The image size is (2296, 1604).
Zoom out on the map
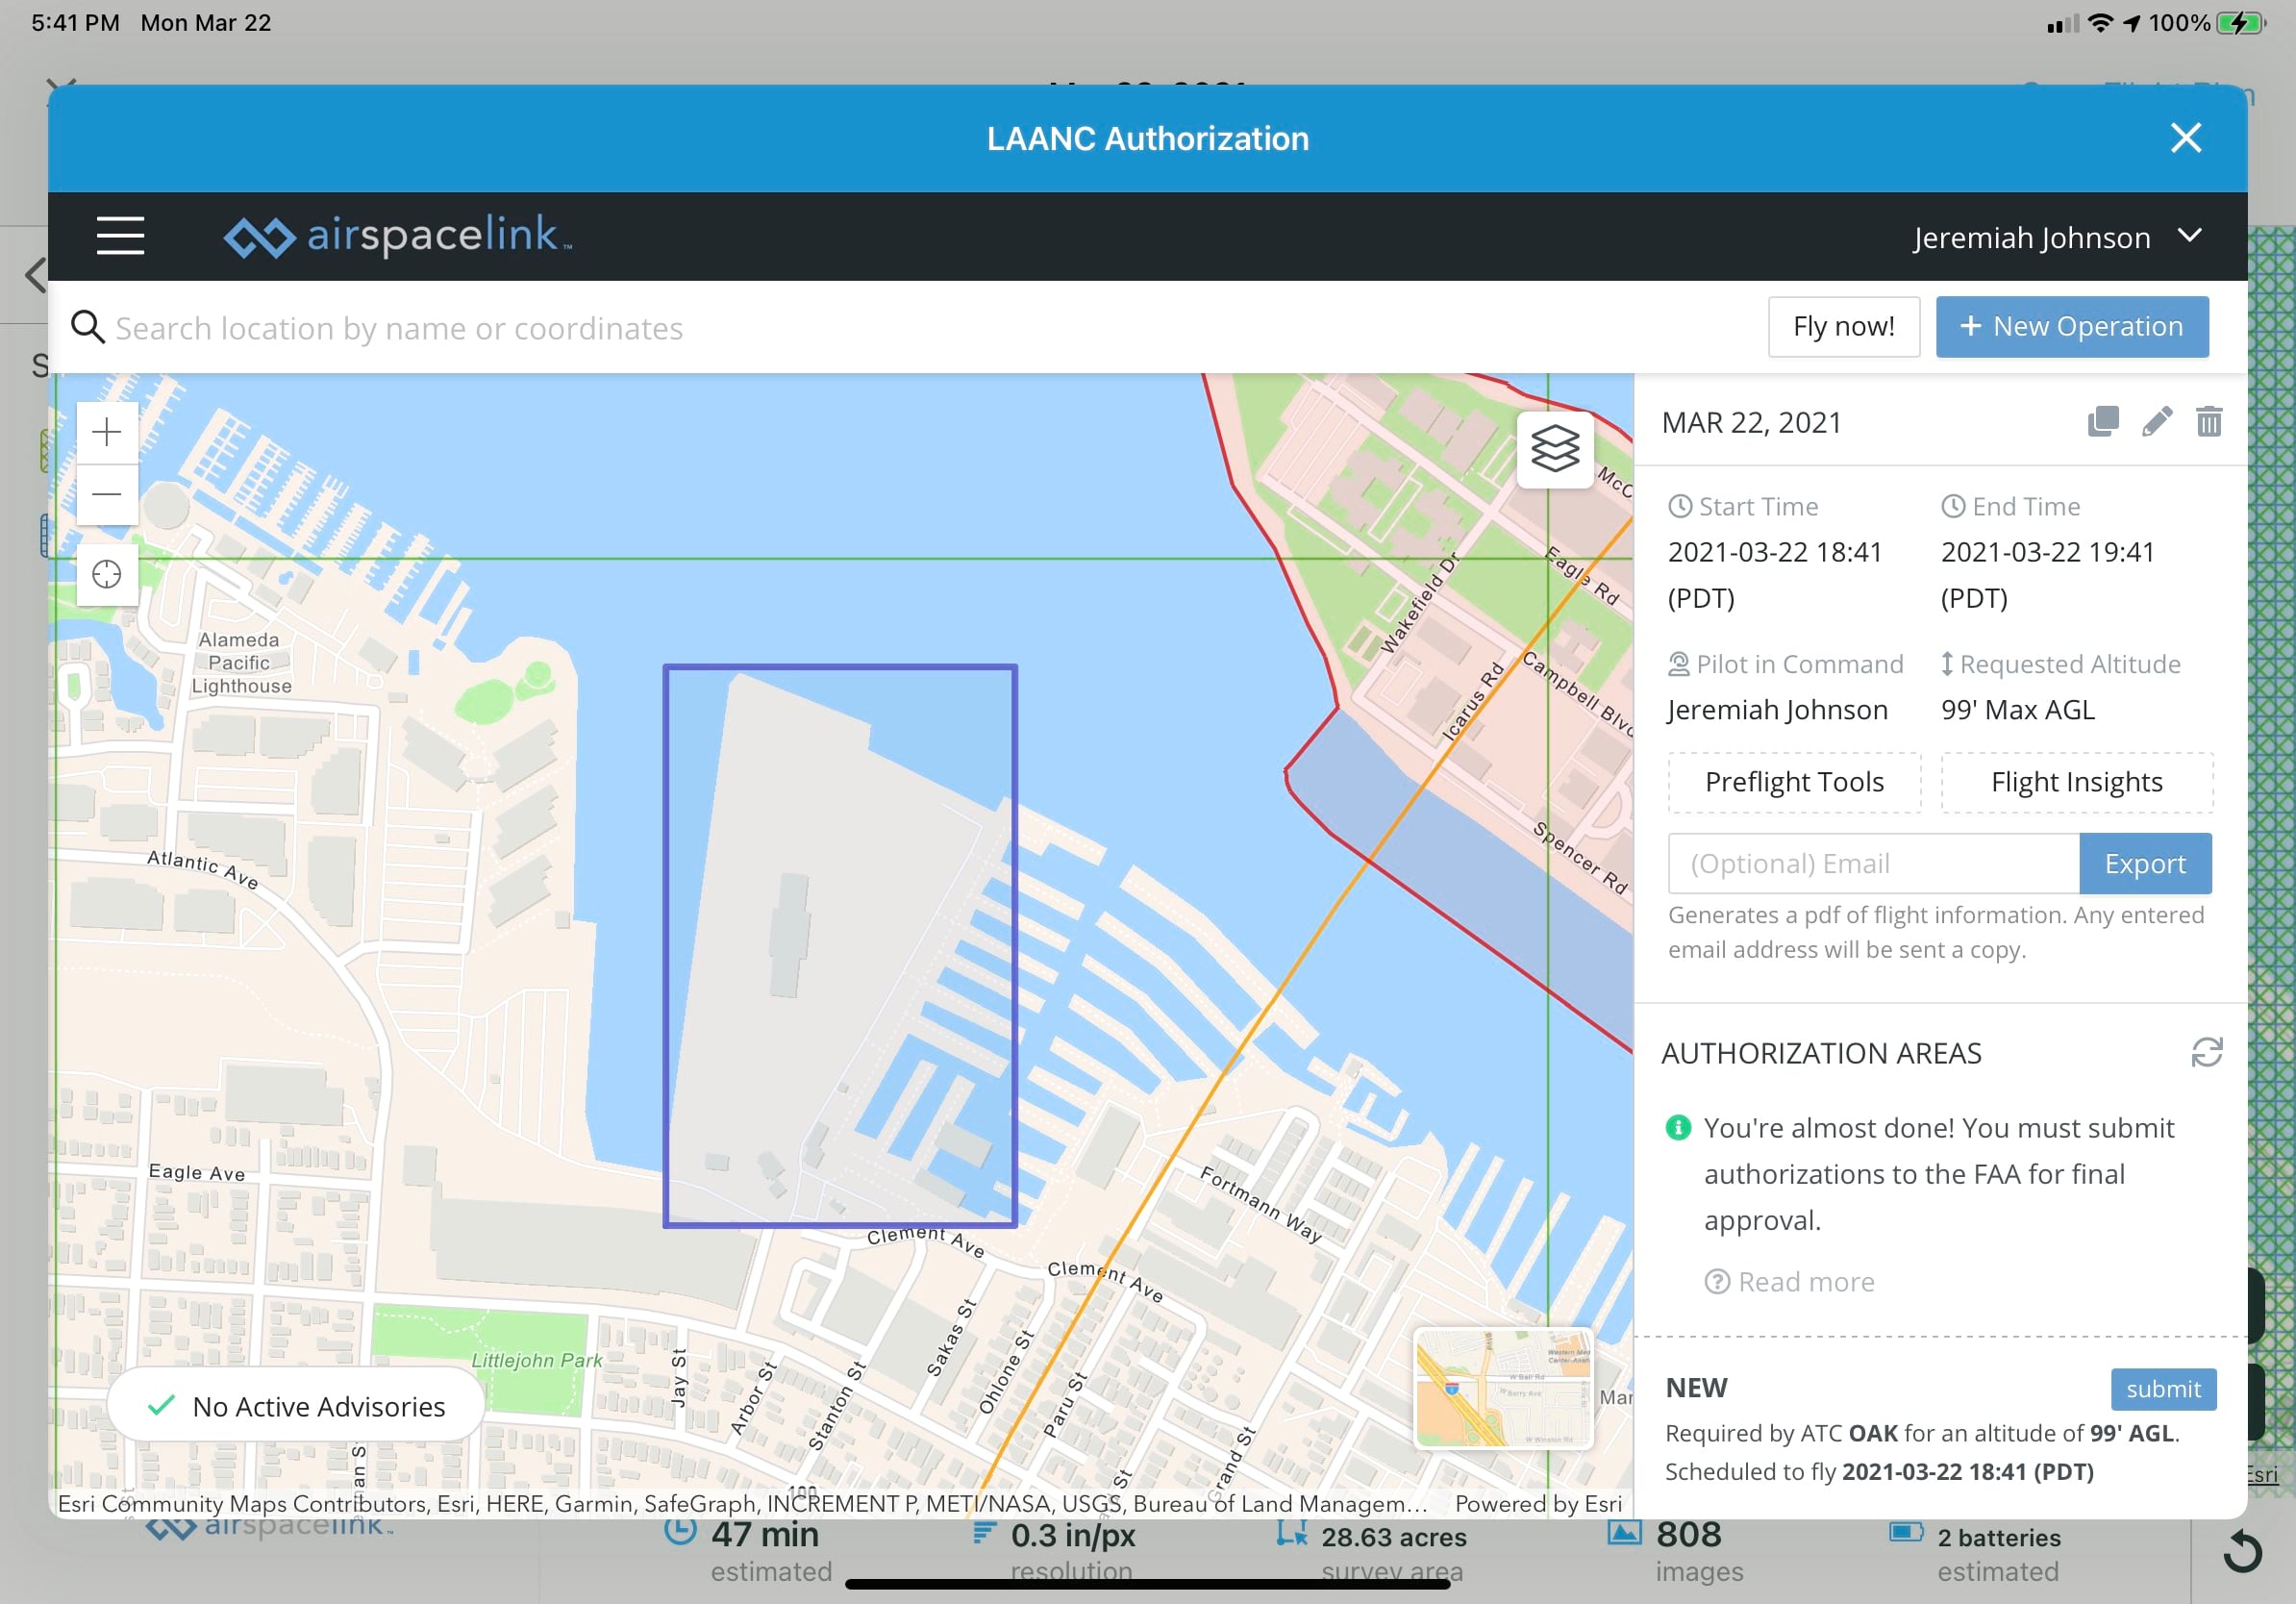pos(106,494)
